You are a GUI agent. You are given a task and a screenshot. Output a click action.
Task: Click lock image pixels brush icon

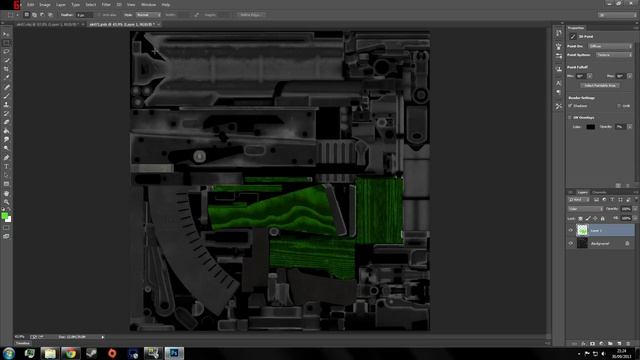[x=588, y=219]
